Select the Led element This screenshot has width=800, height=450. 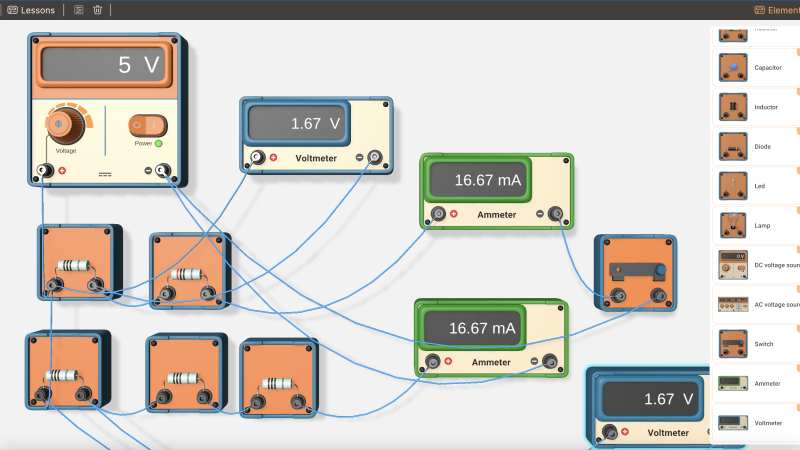point(757,186)
